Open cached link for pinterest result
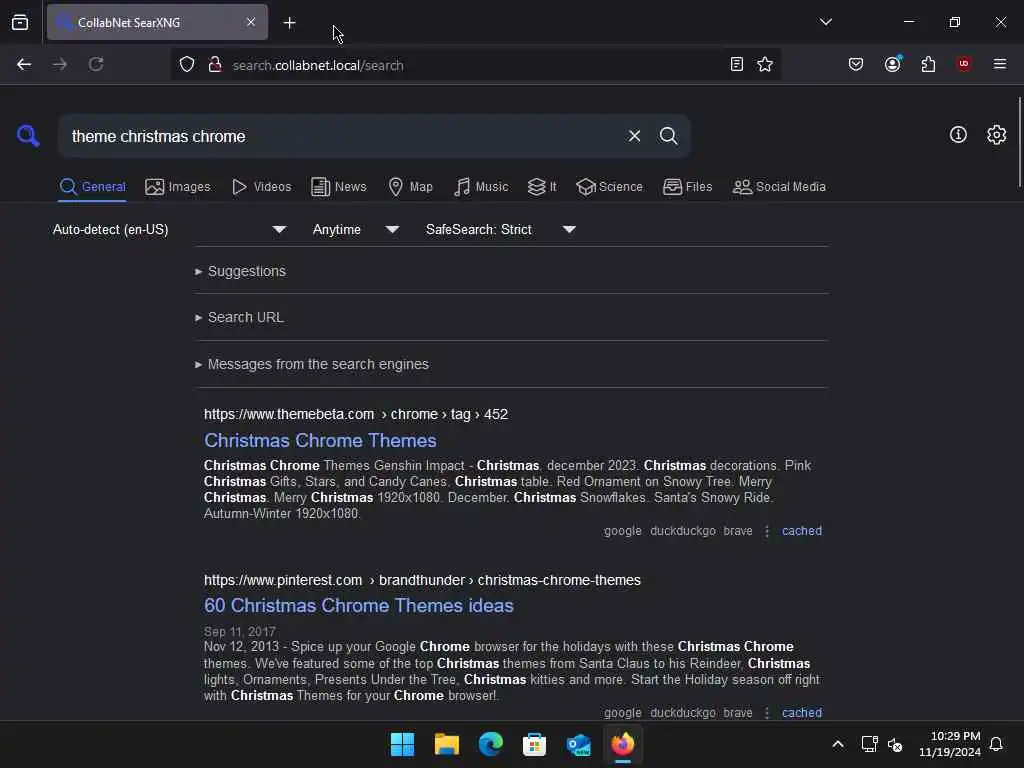Image resolution: width=1024 pixels, height=768 pixels. (802, 712)
